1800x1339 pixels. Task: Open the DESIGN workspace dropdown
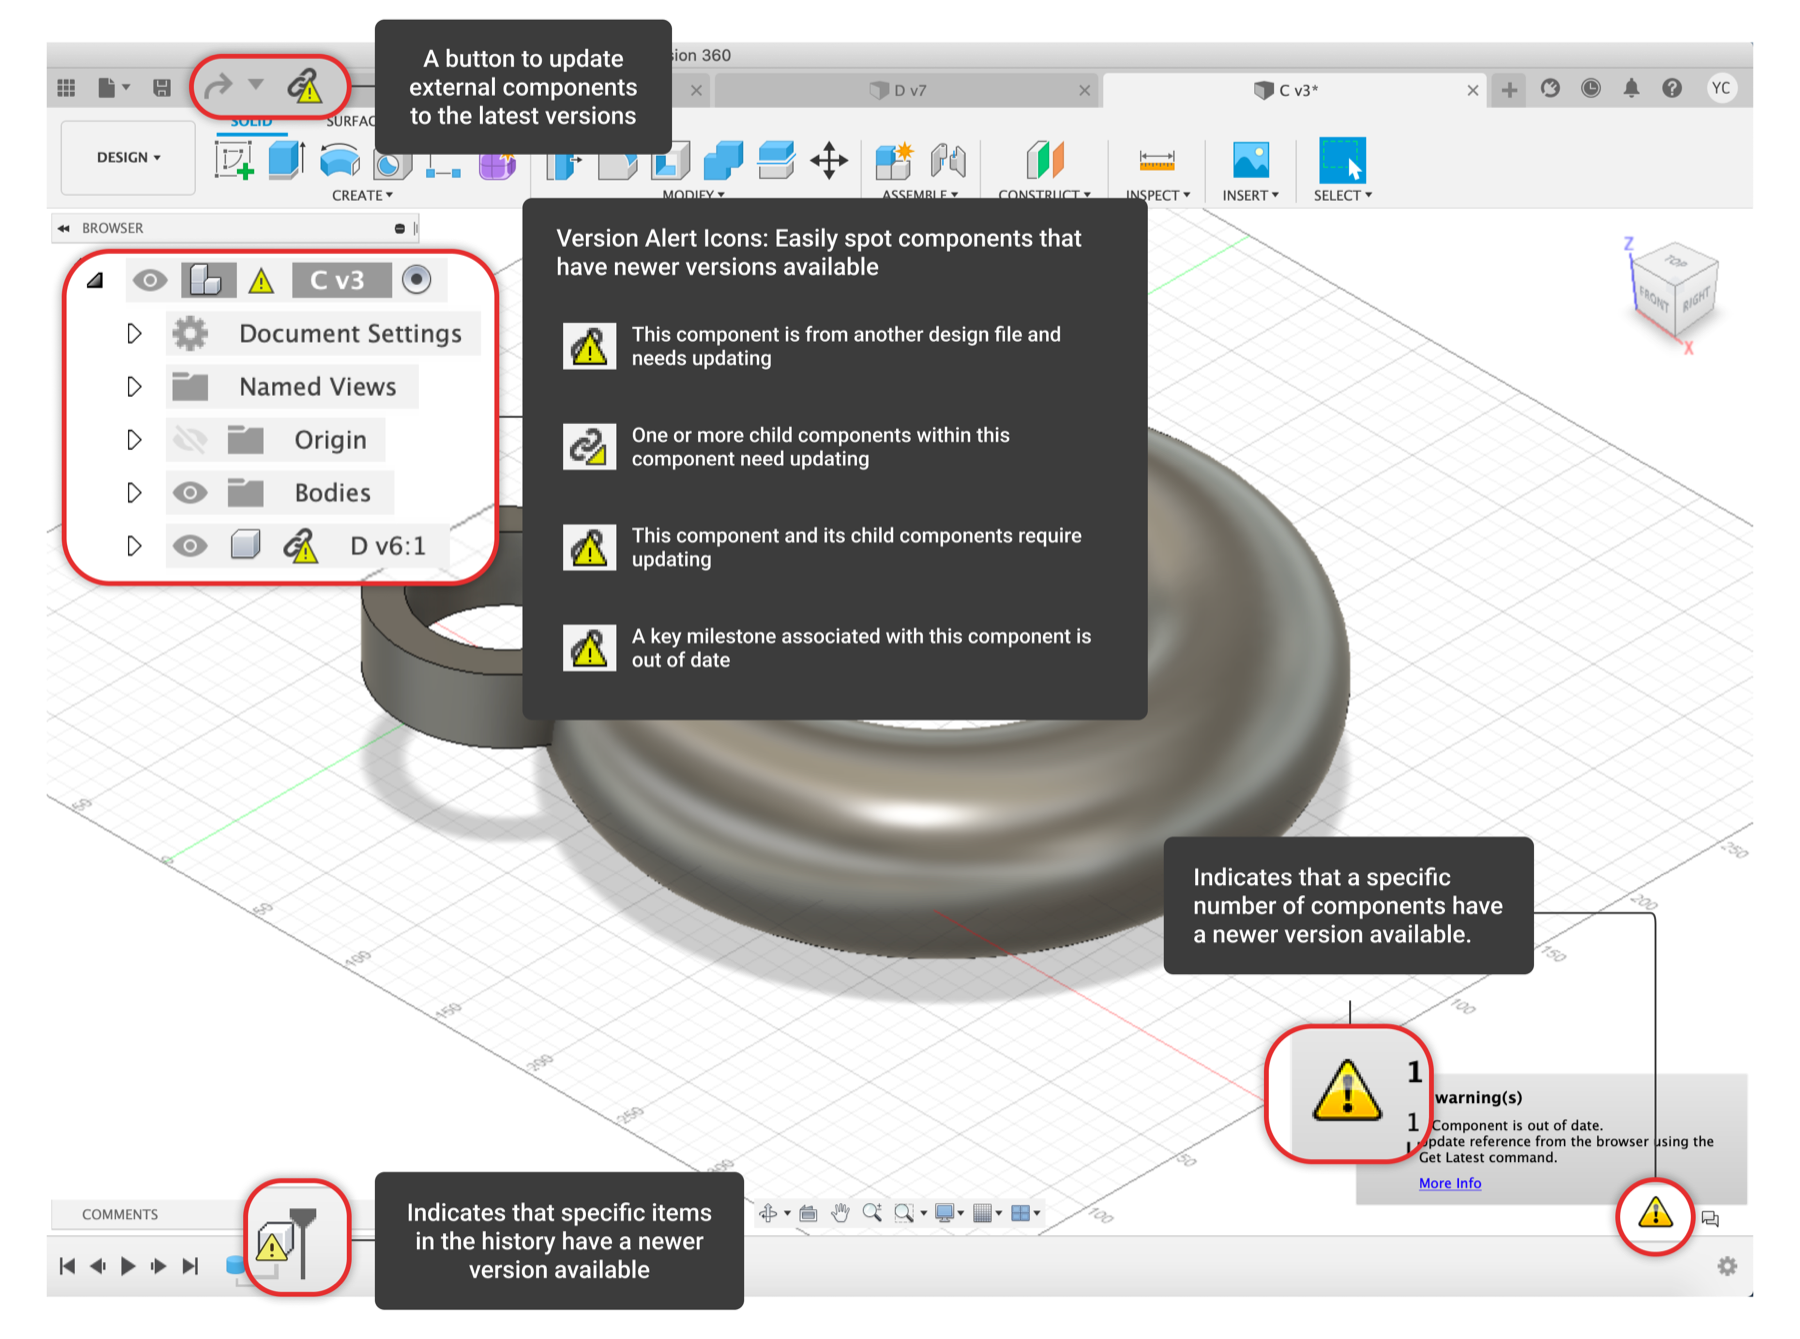coord(128,157)
